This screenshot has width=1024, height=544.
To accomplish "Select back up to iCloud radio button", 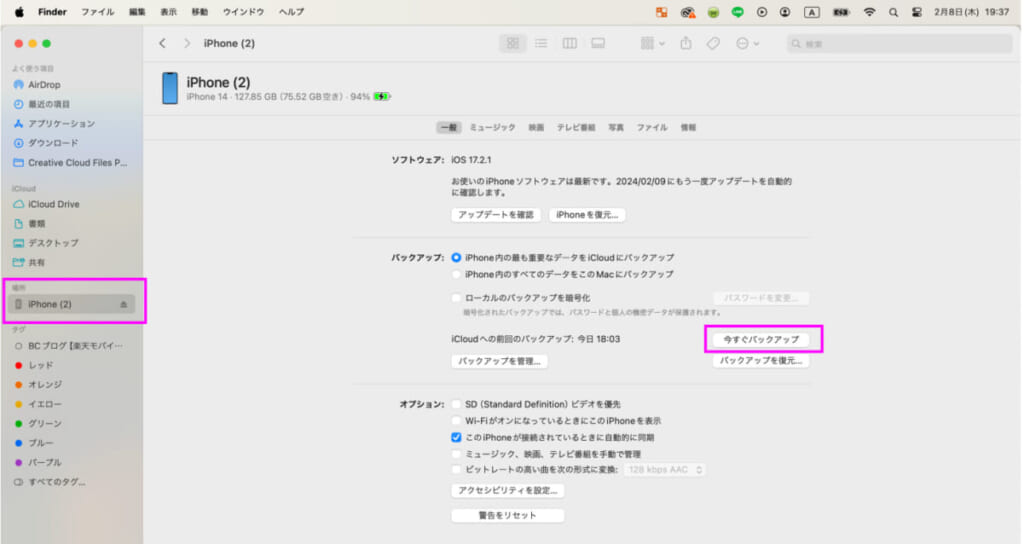I will click(456, 258).
